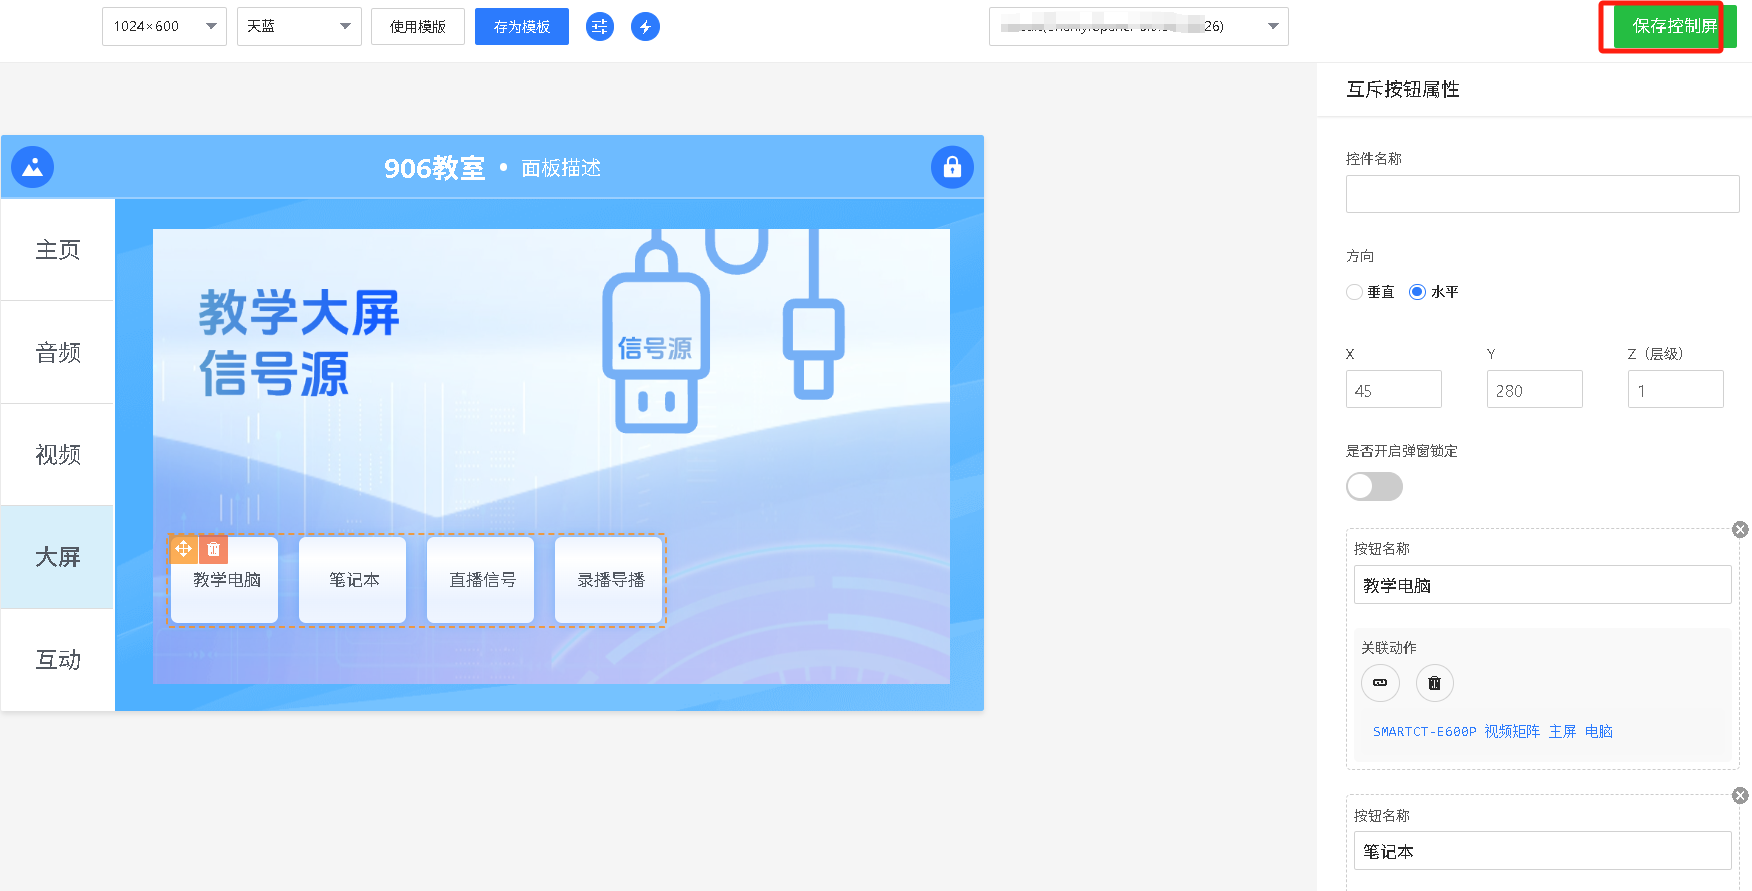
Task: Click the trash icon under 关联动作
Action: pyautogui.click(x=1434, y=683)
